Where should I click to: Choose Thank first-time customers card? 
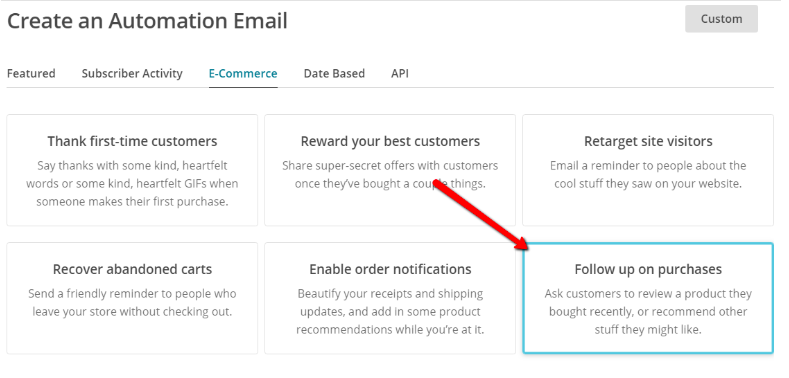coord(132,170)
